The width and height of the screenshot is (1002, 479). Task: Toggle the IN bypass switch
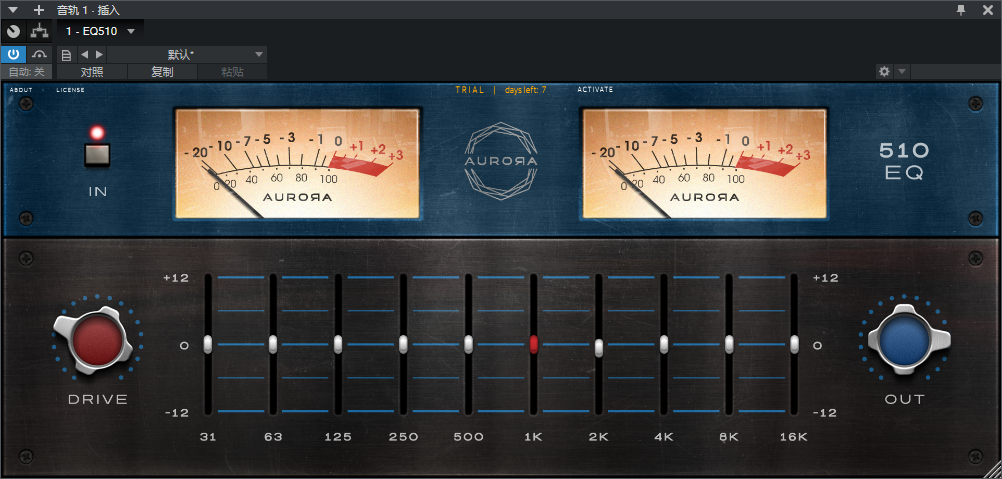[98, 155]
